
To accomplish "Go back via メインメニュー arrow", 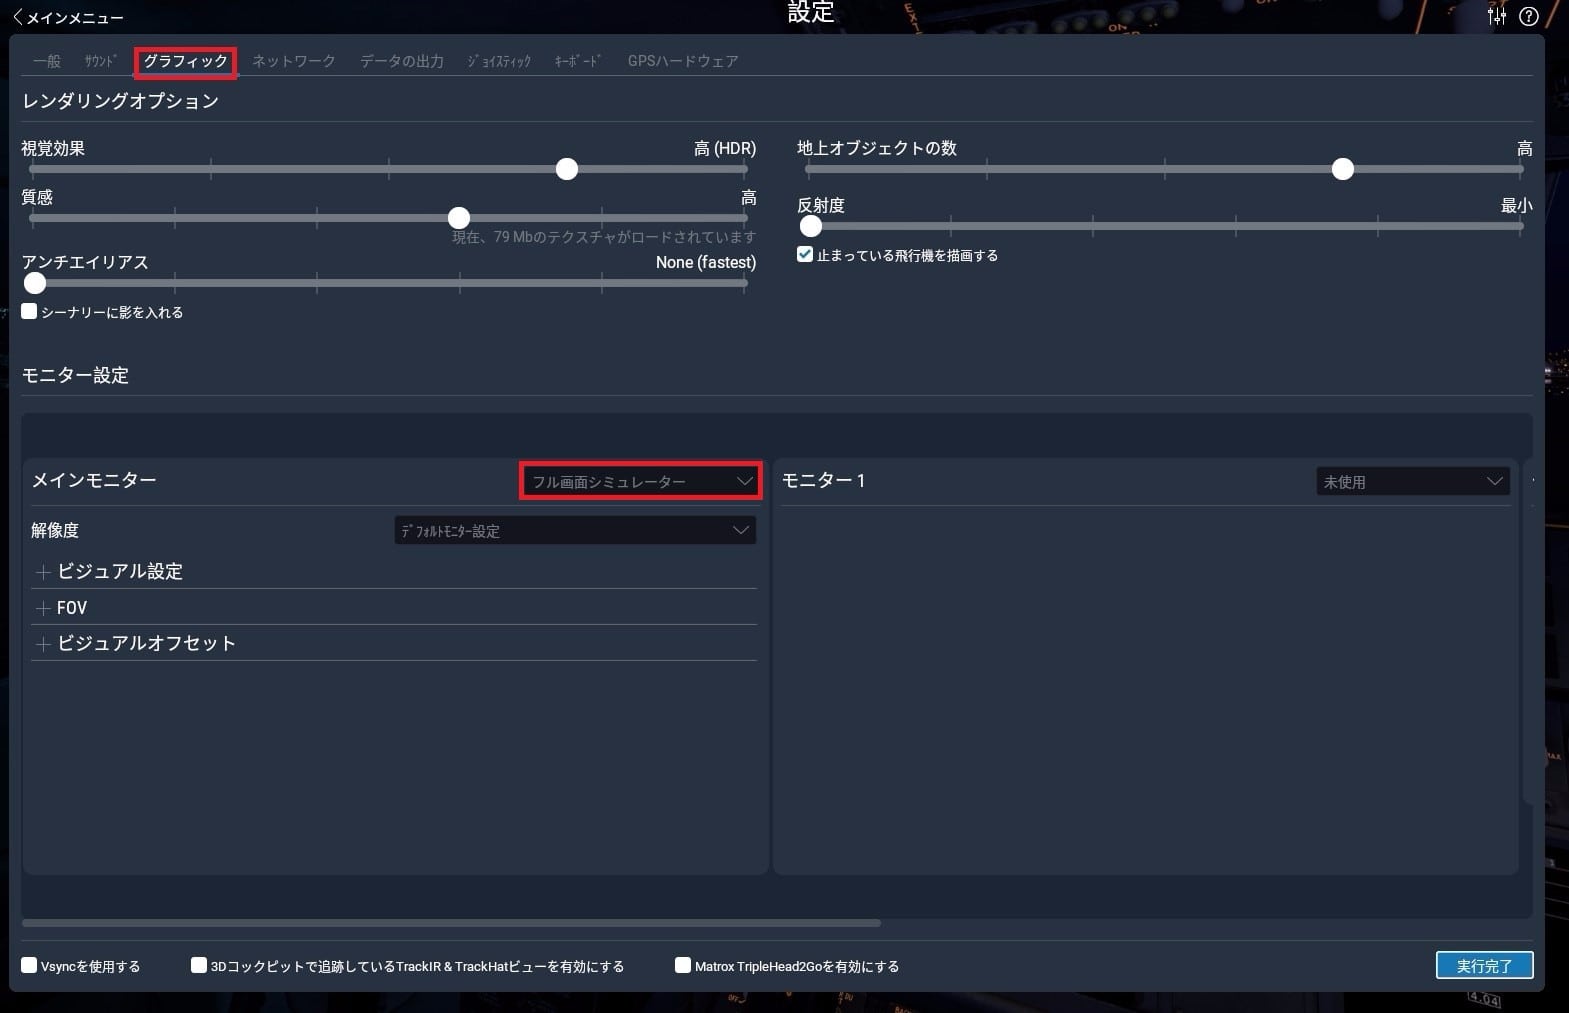I will (x=68, y=18).
